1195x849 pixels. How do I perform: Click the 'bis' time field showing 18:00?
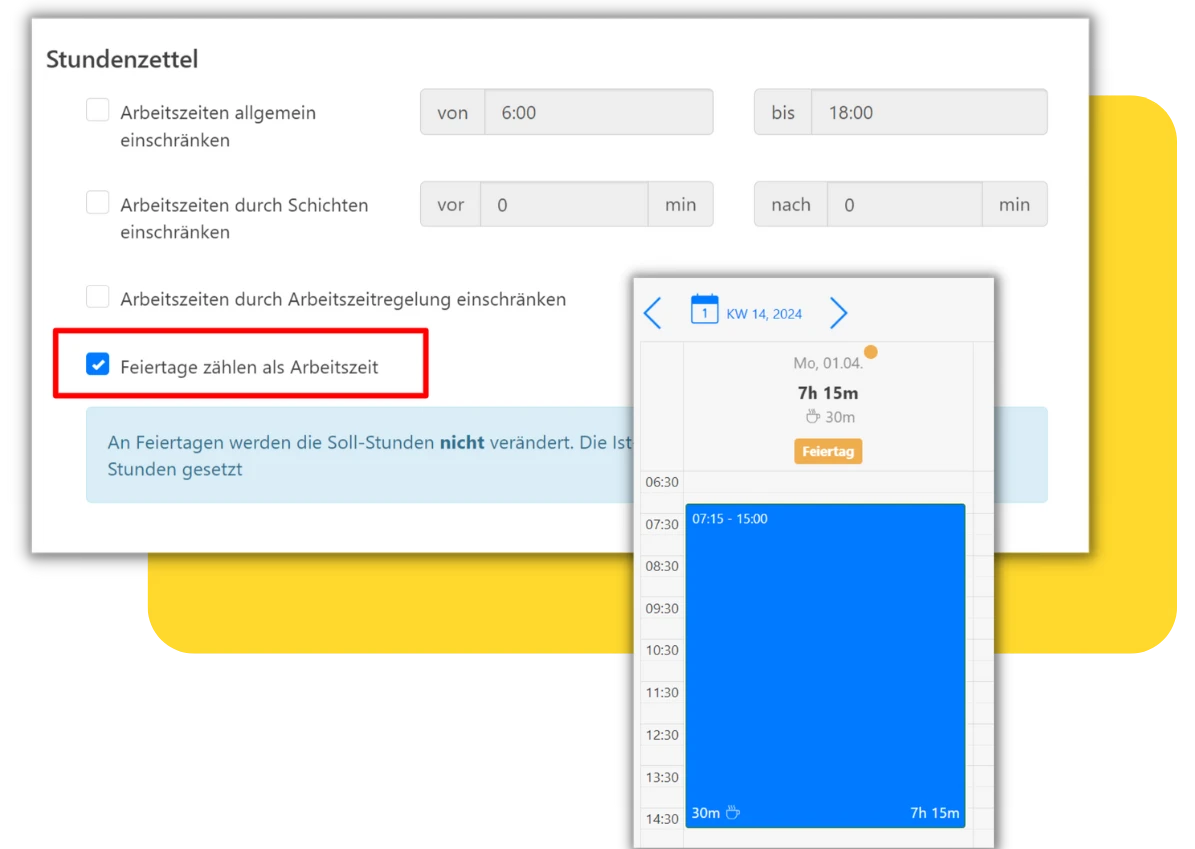pos(929,112)
